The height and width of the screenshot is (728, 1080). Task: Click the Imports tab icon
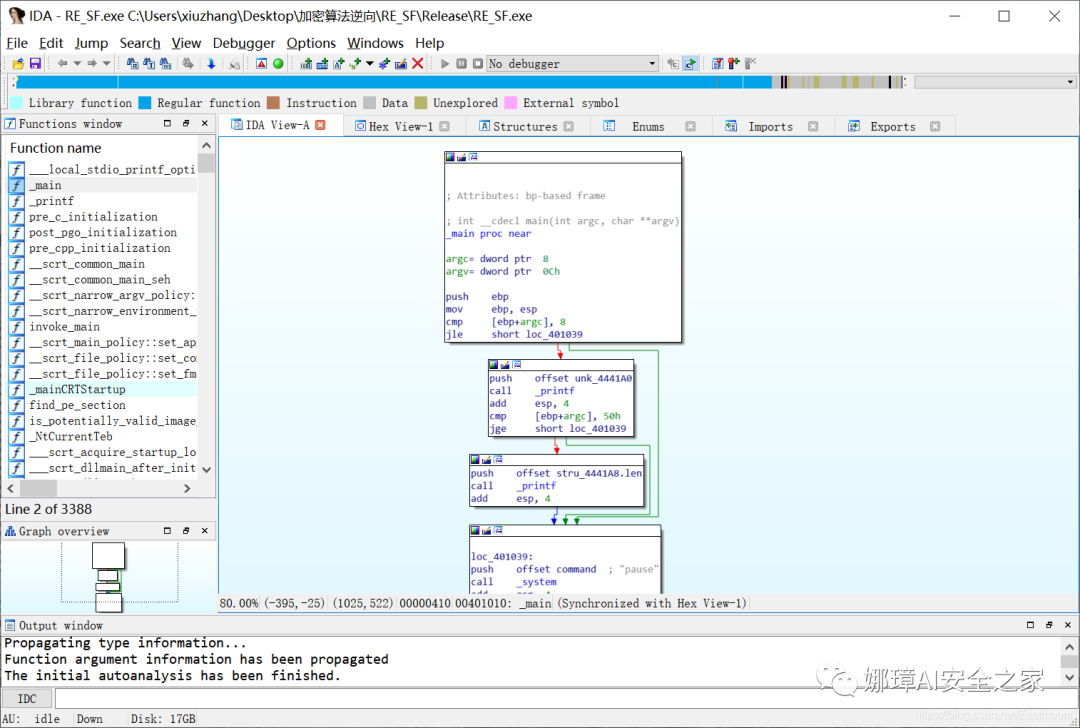731,126
